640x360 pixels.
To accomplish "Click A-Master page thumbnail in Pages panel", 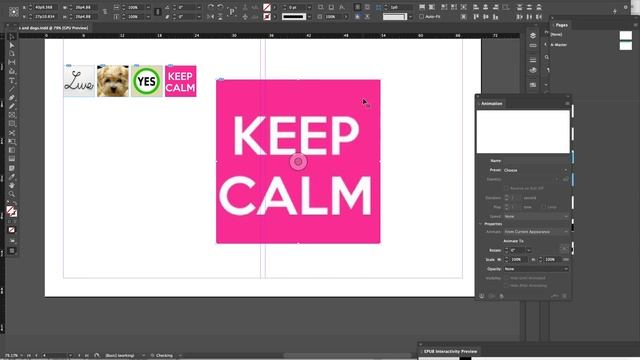I will 625,45.
